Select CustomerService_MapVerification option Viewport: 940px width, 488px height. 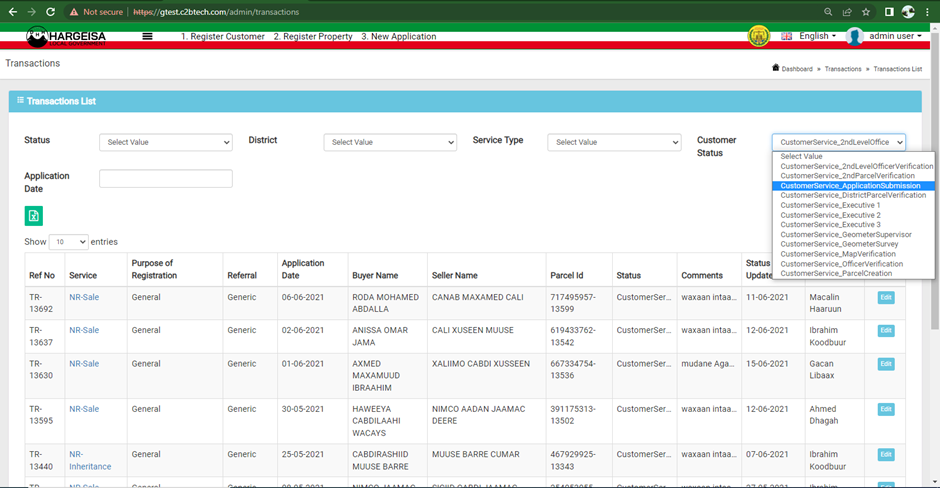[x=854, y=254]
